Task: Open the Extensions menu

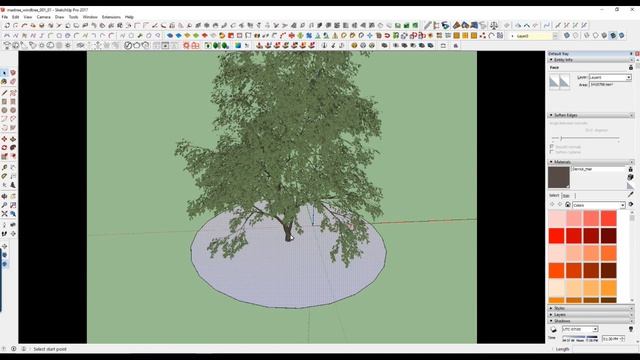Action: click(111, 17)
